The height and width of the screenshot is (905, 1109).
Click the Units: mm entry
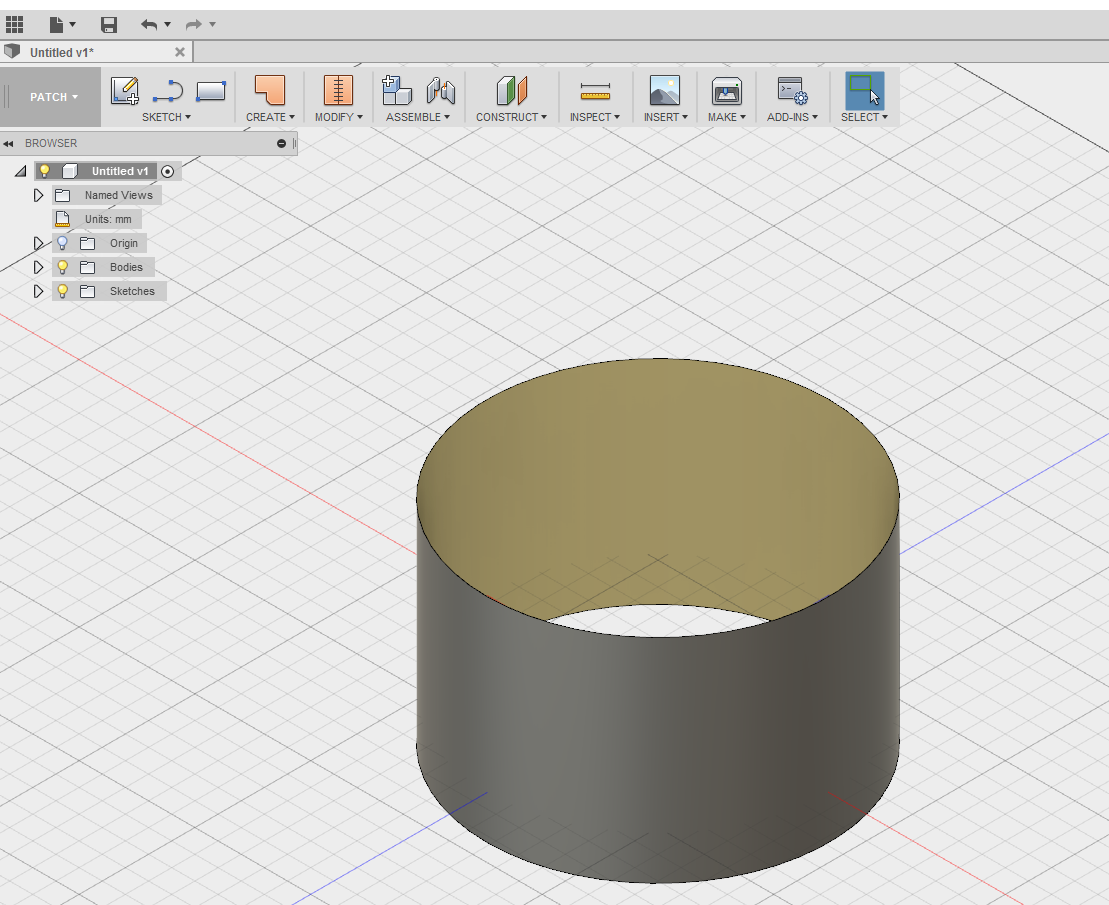(x=108, y=218)
